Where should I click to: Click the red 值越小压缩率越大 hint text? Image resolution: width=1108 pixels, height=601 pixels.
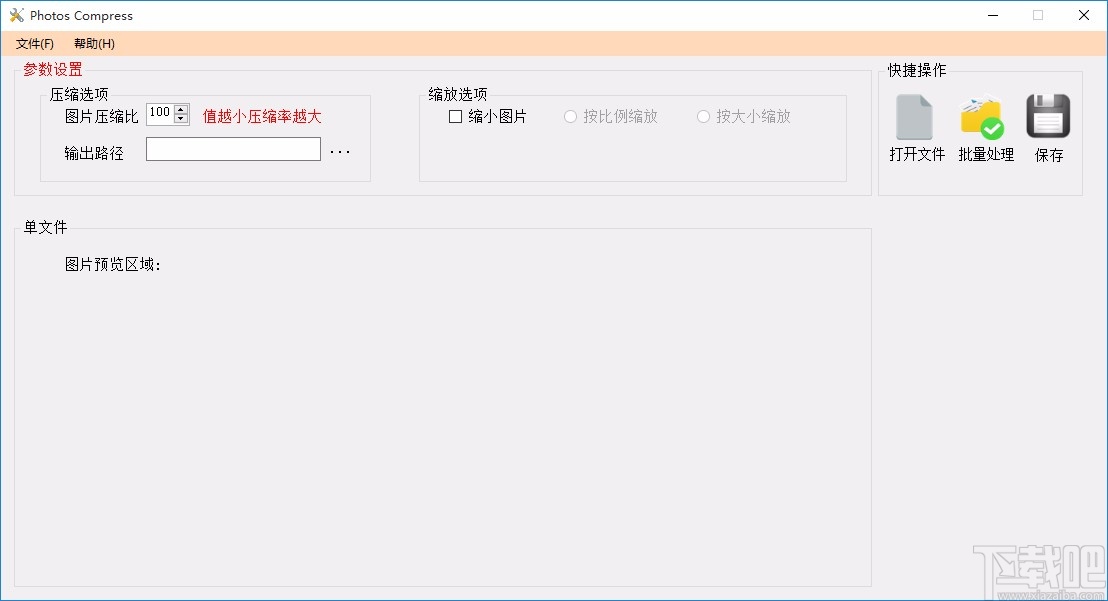click(262, 116)
